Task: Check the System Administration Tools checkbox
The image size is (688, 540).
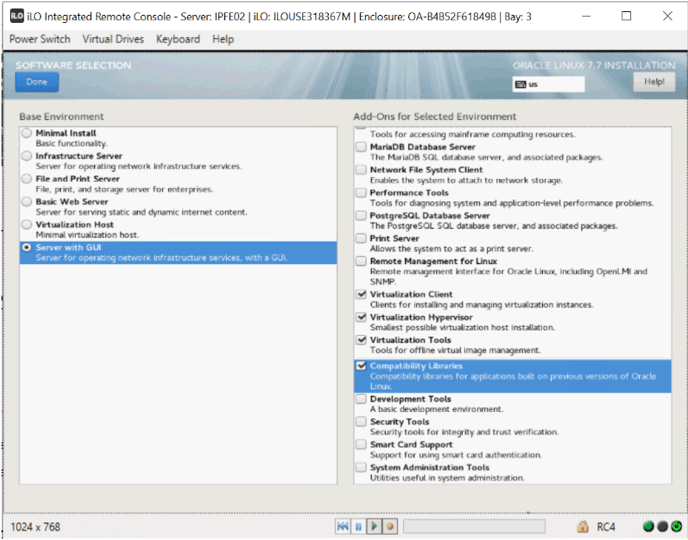Action: pyautogui.click(x=361, y=467)
